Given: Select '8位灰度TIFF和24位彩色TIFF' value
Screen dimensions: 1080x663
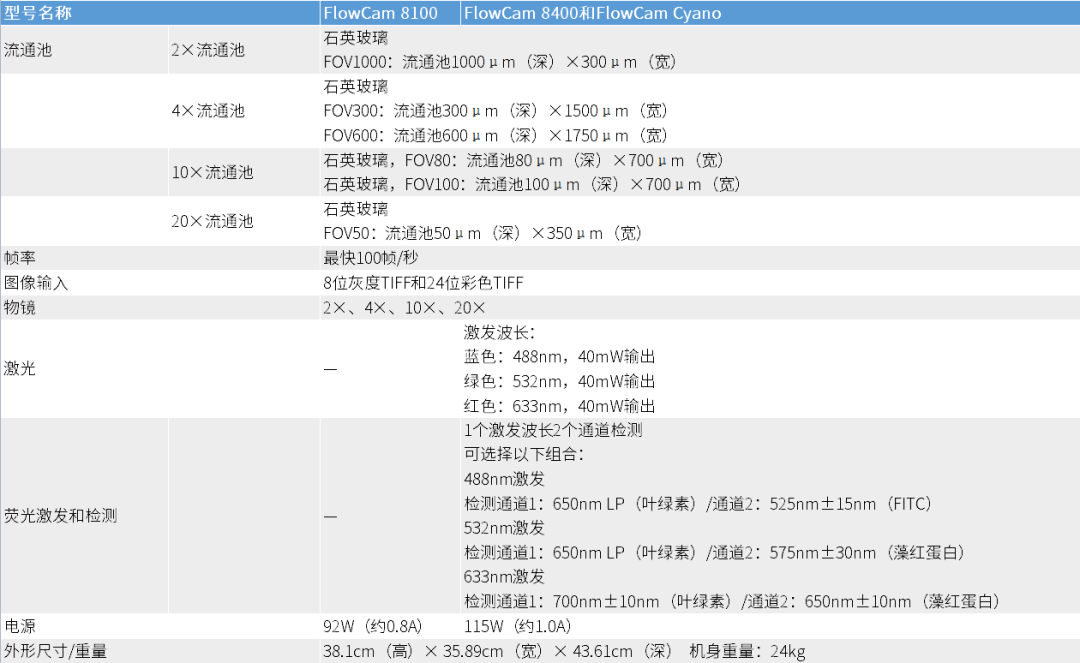Looking at the screenshot, I should tap(424, 282).
